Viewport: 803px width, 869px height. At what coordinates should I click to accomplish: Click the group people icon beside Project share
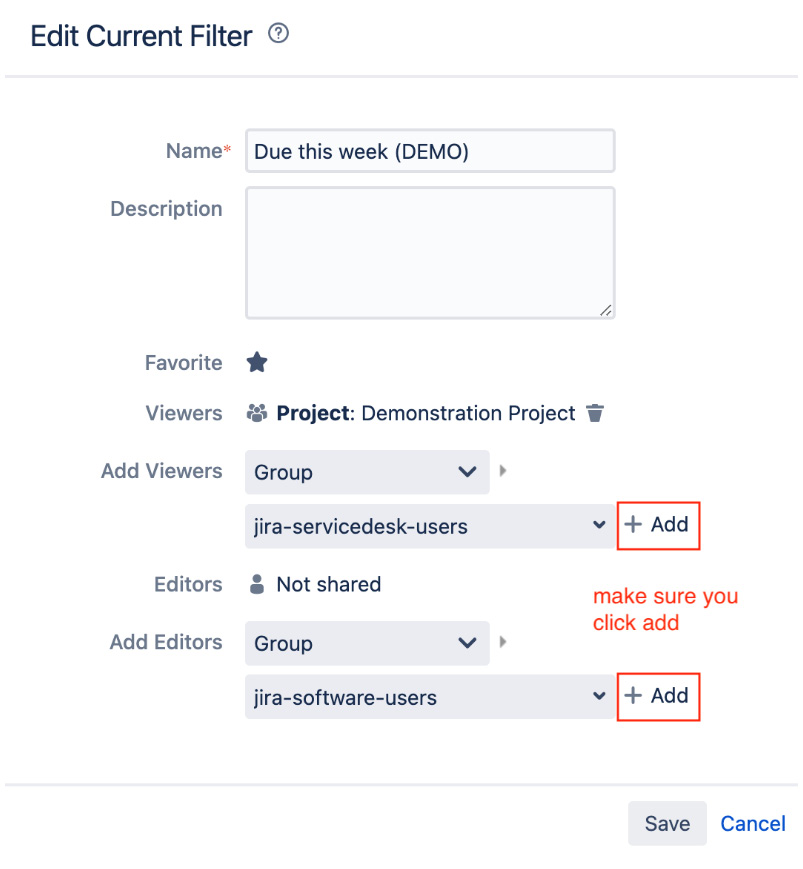(257, 413)
